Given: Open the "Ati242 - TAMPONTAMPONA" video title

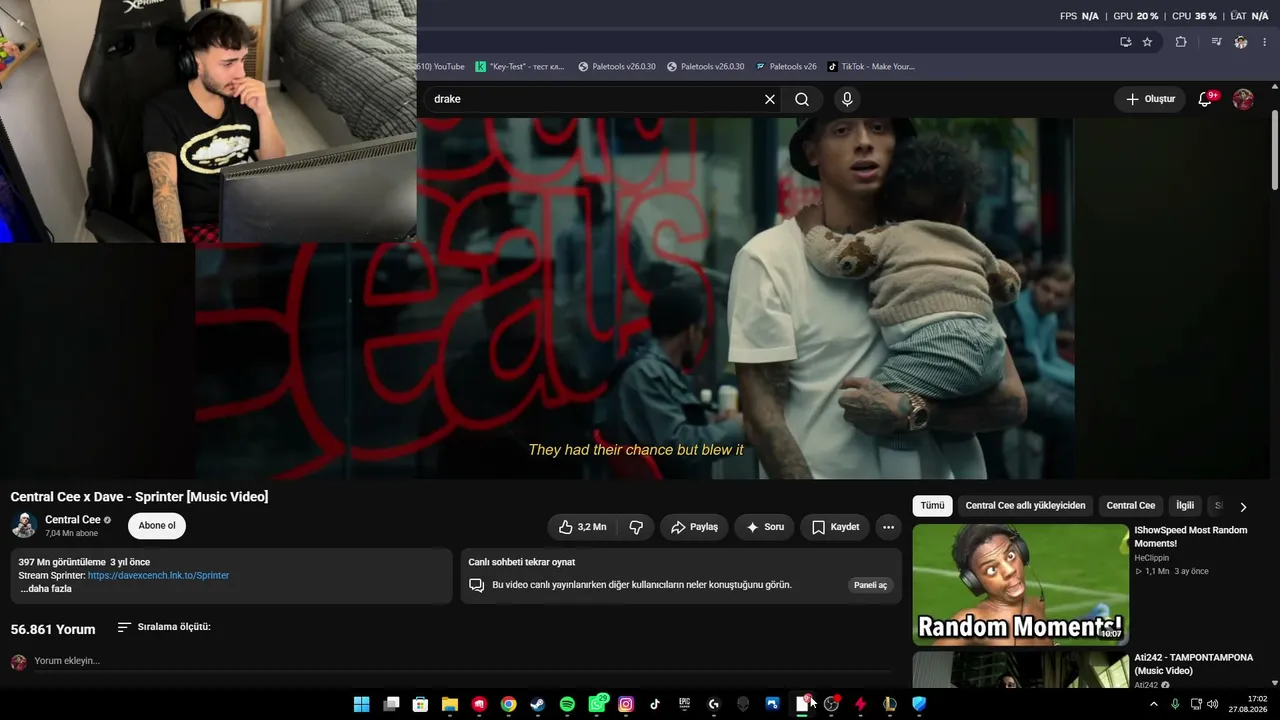Looking at the screenshot, I should [1194, 664].
